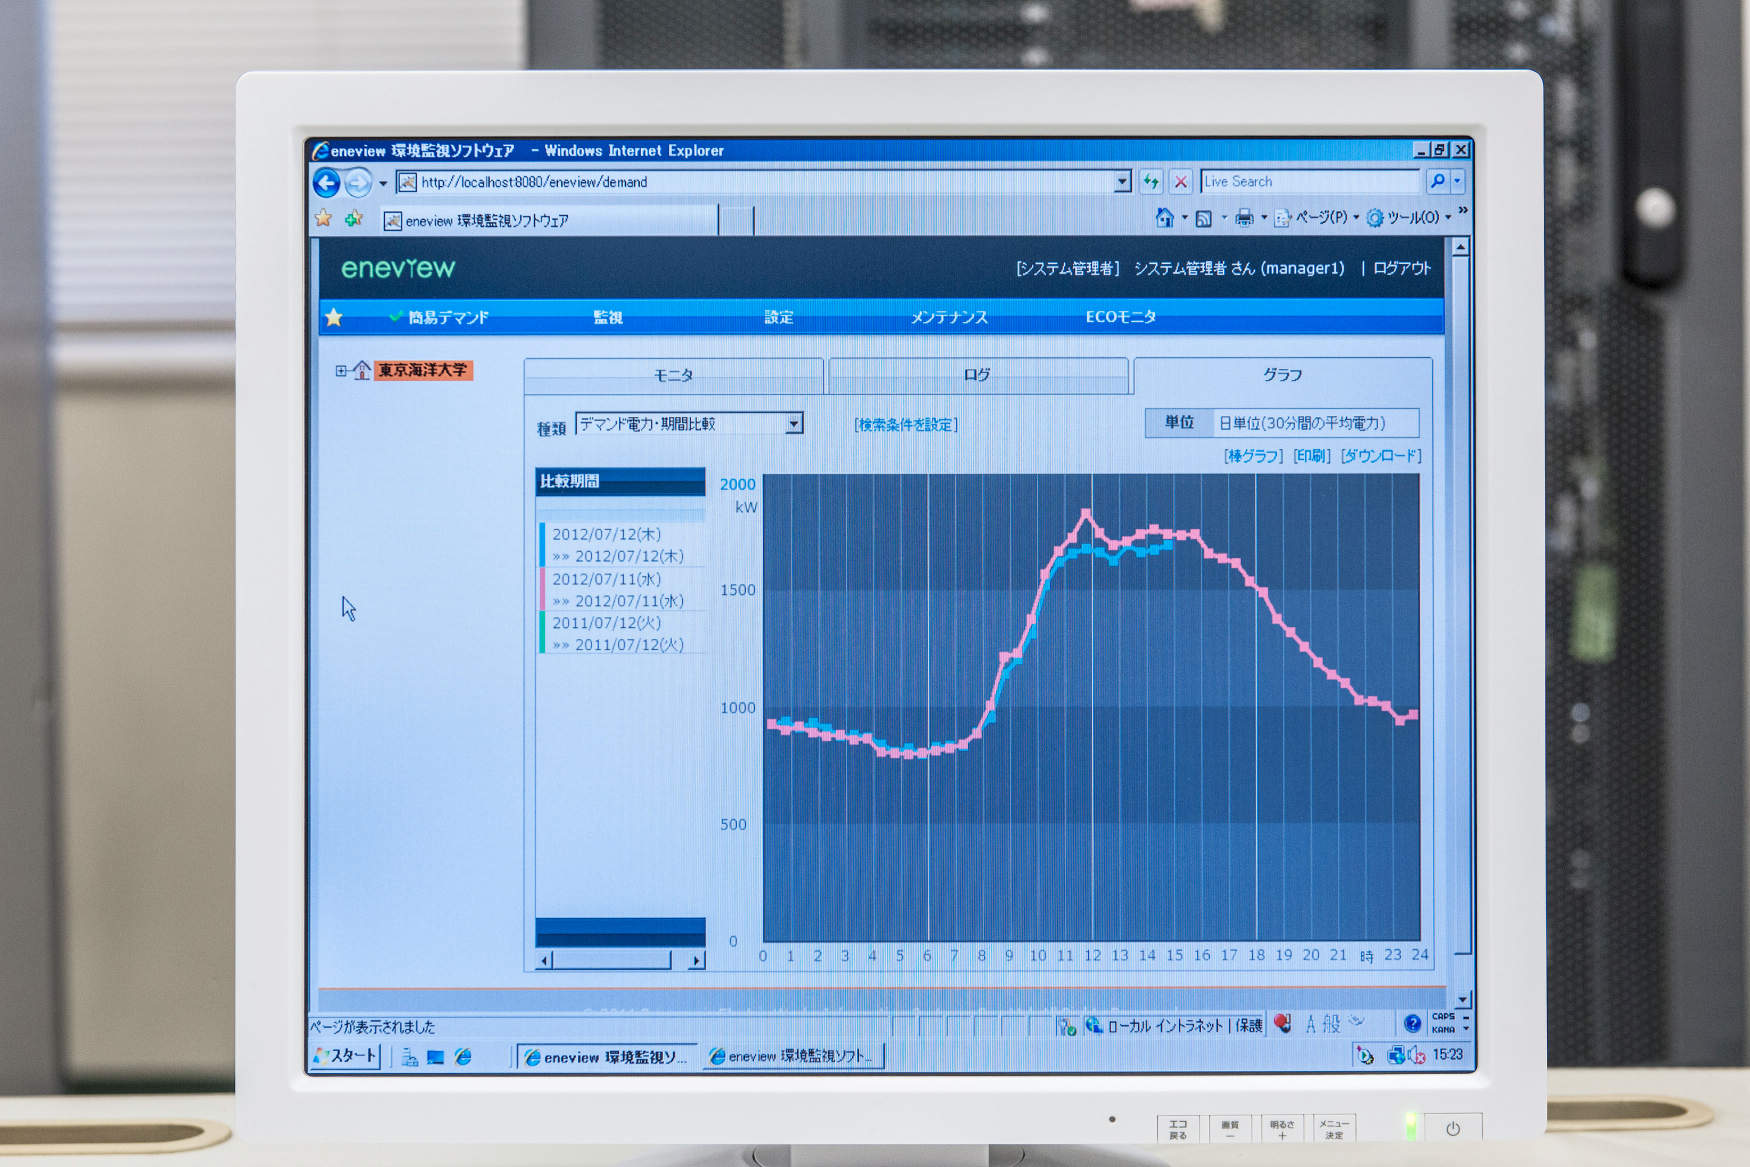The width and height of the screenshot is (1750, 1167).
Task: Click the Home icon in IE toolbar
Action: click(1164, 218)
